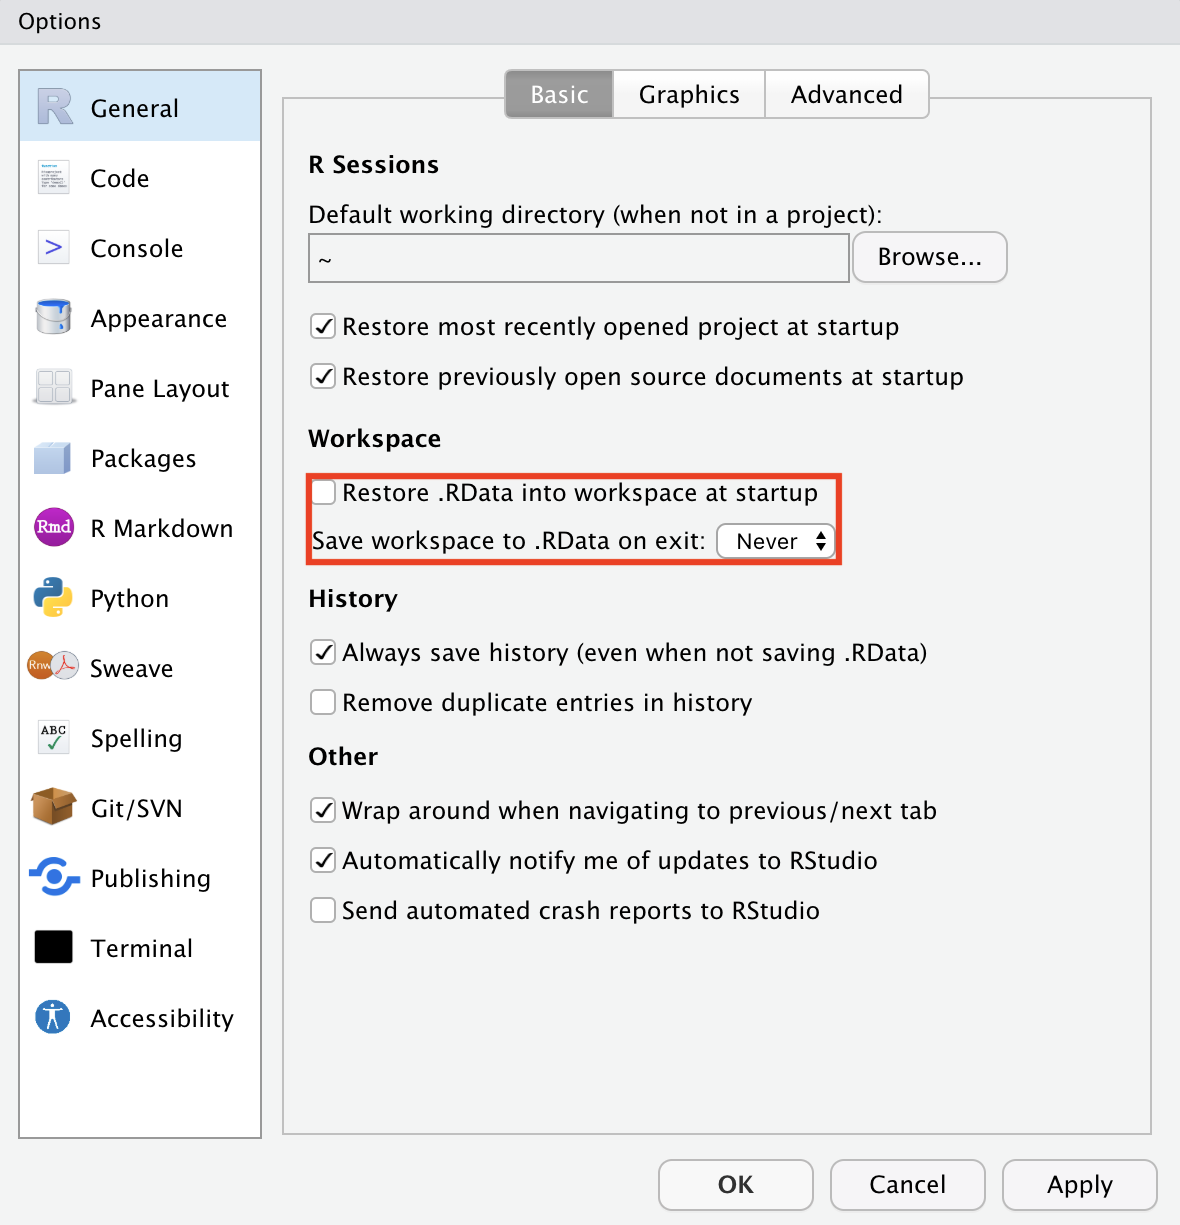Open the Spelling ABC check icon
This screenshot has height=1225, width=1180.
coord(54,737)
